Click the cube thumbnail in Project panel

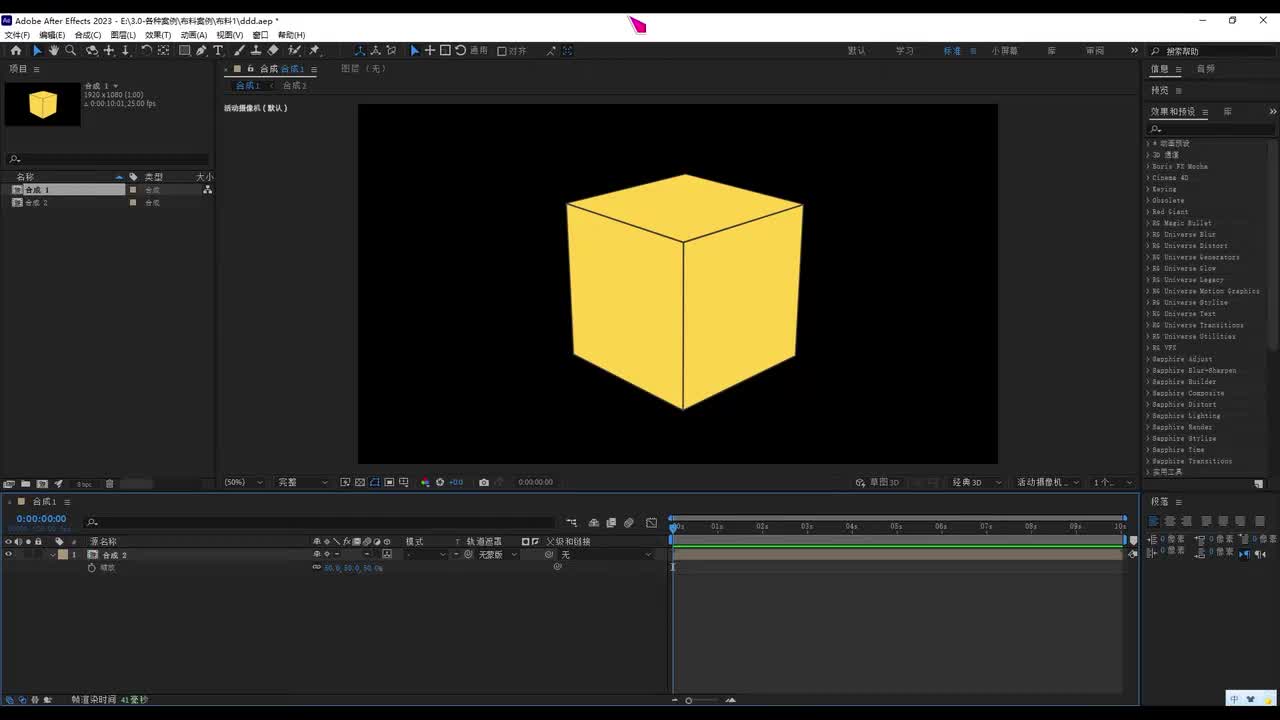[42, 104]
